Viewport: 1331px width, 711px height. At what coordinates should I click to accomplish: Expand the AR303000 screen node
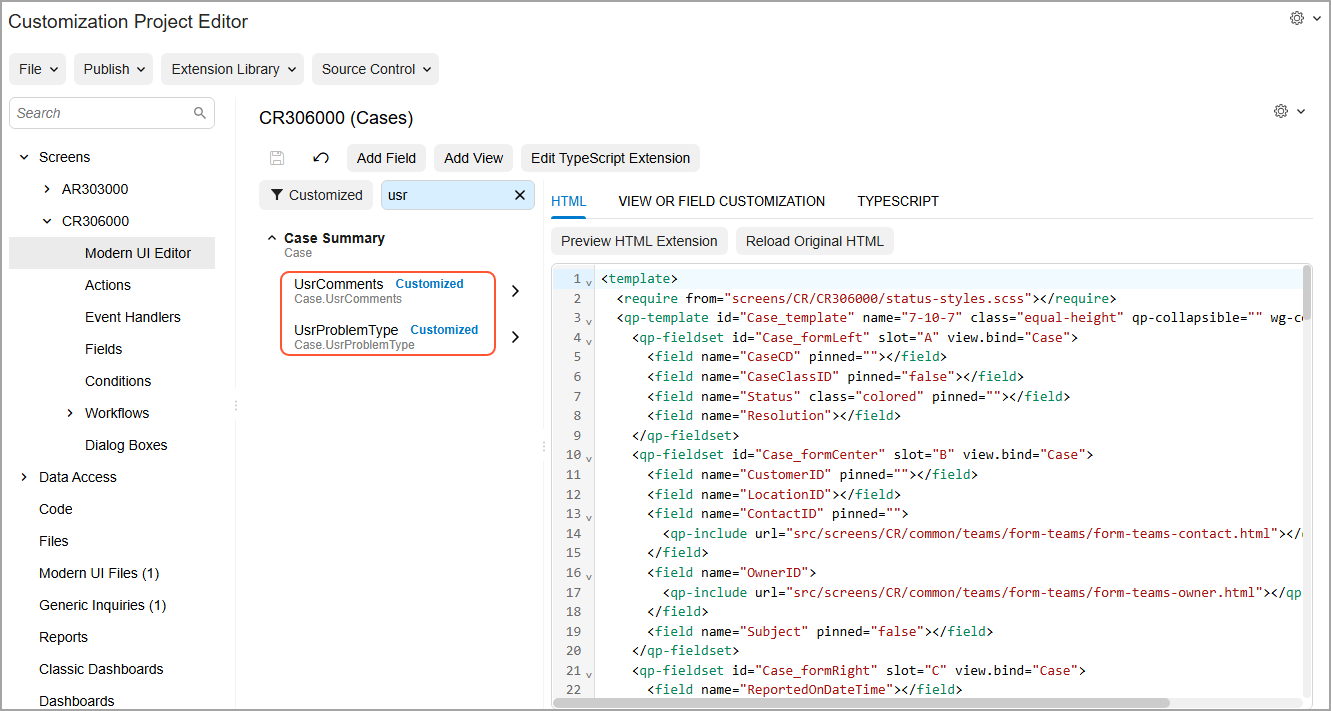47,189
